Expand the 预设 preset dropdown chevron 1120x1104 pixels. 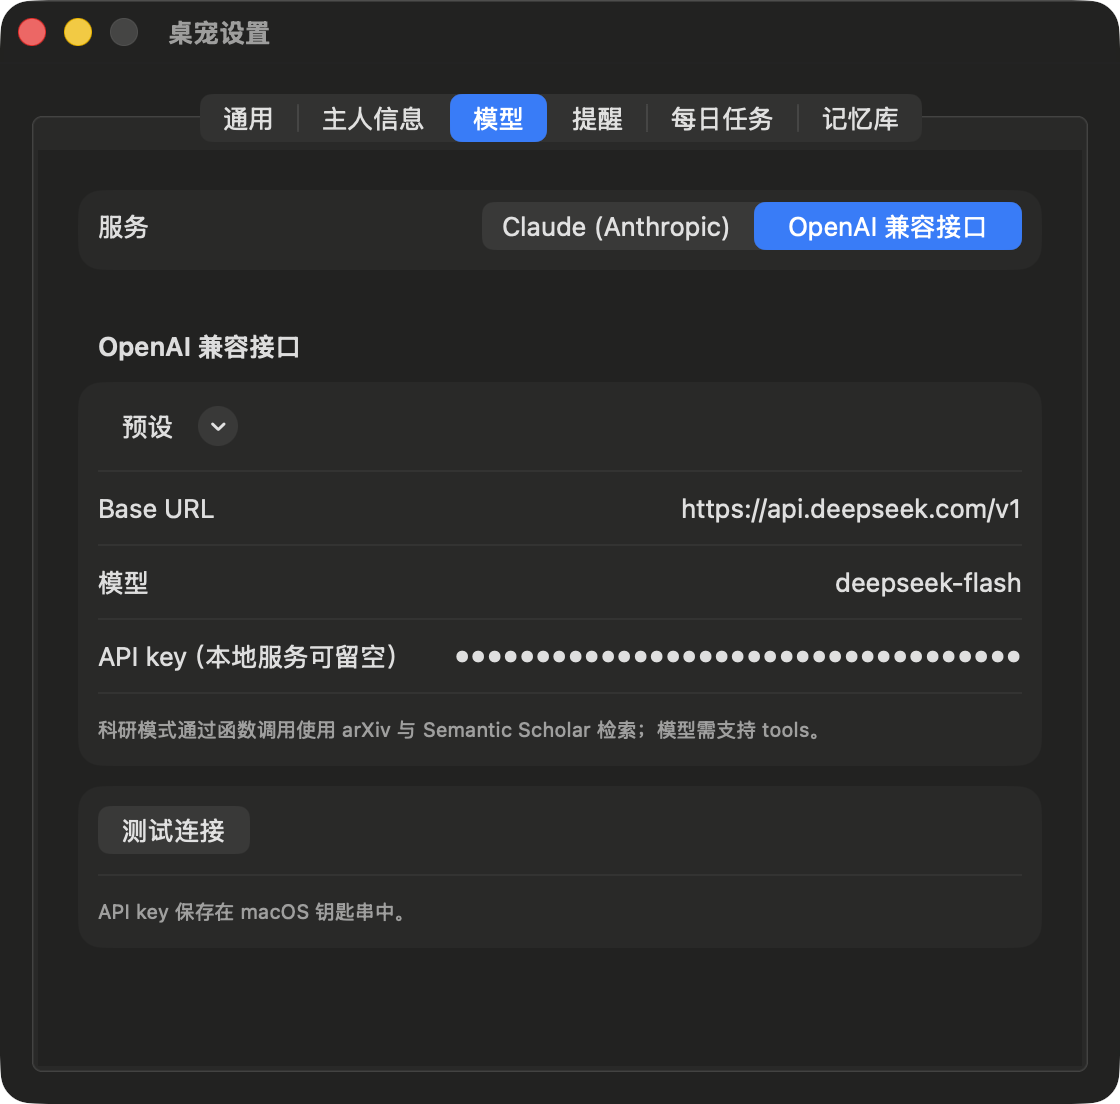point(218,426)
